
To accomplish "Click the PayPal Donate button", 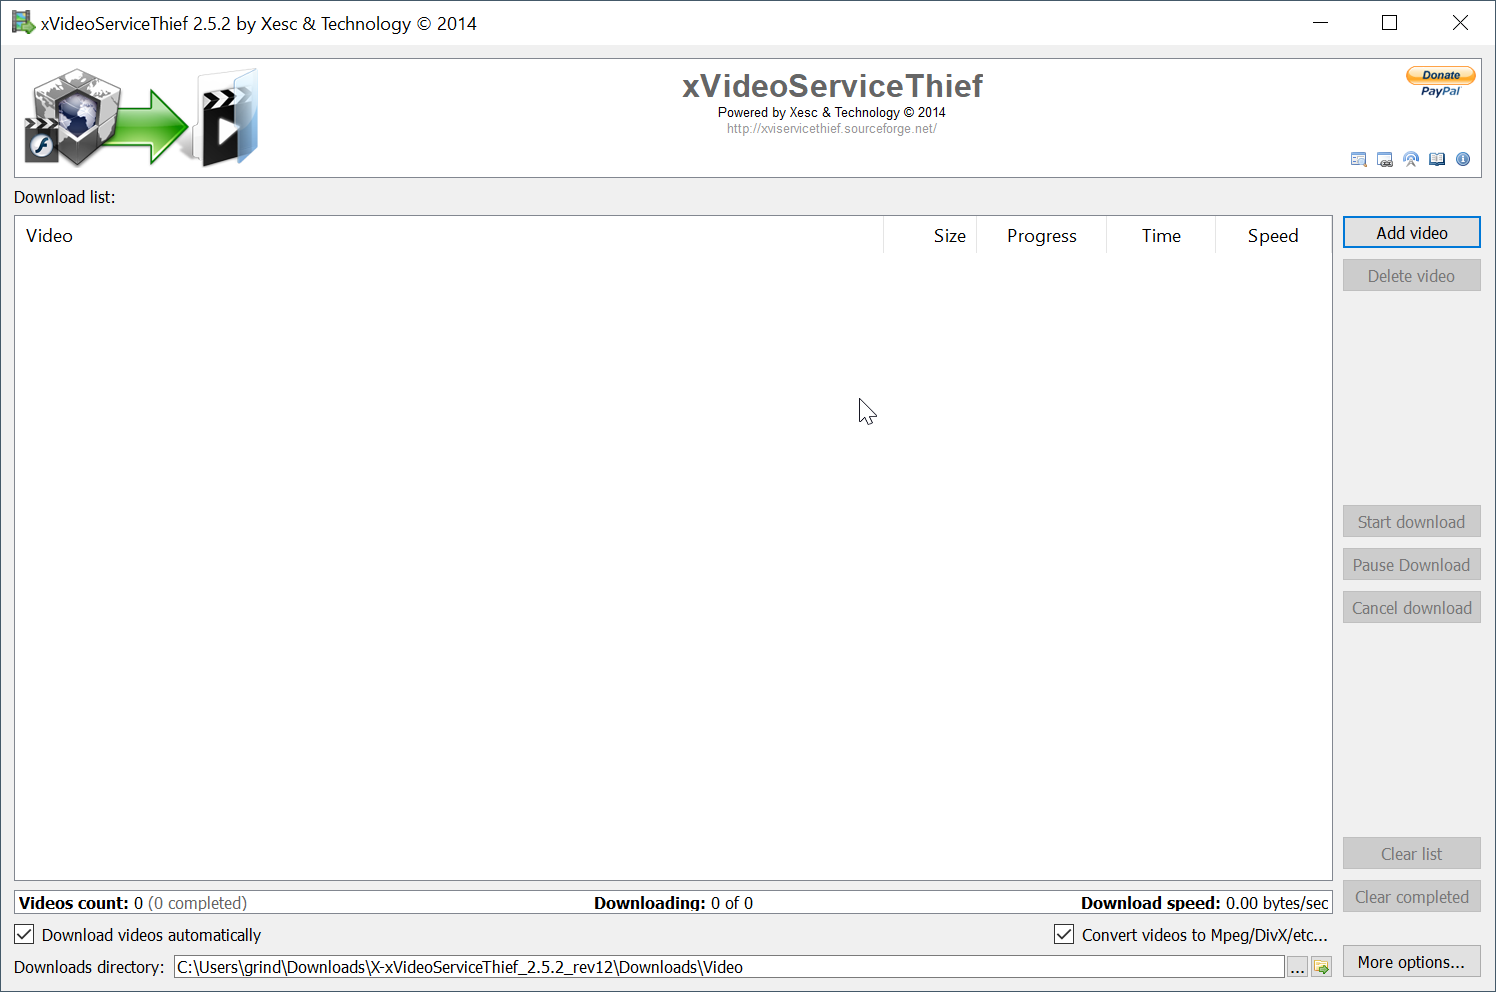I will (1441, 82).
